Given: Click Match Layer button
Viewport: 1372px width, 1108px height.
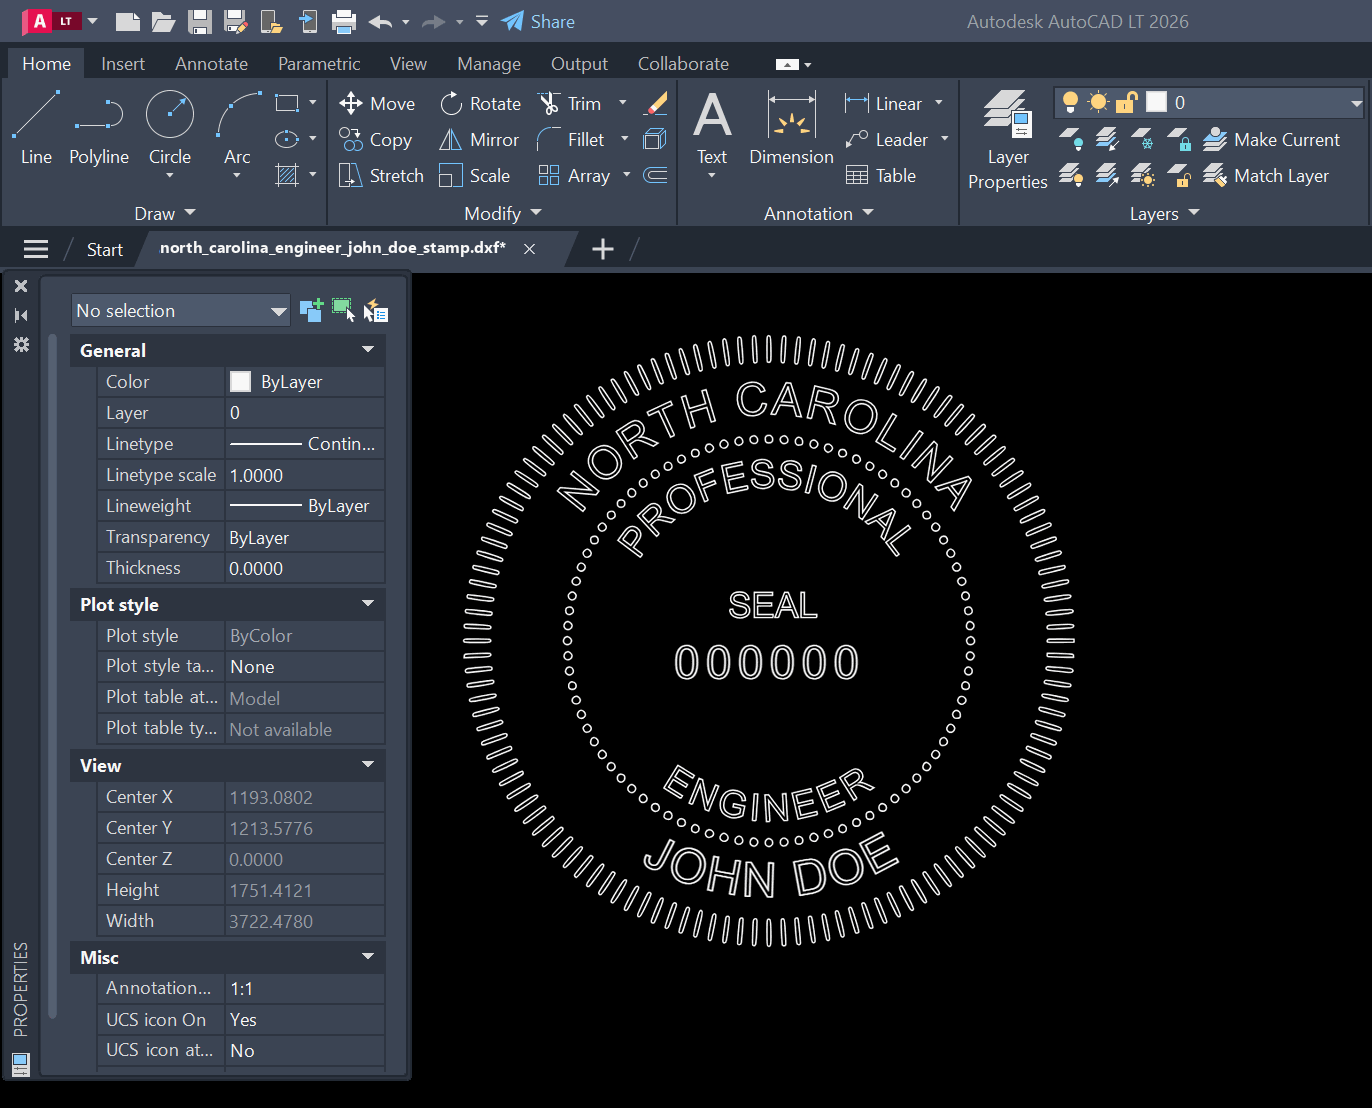Looking at the screenshot, I should coord(1266,176).
